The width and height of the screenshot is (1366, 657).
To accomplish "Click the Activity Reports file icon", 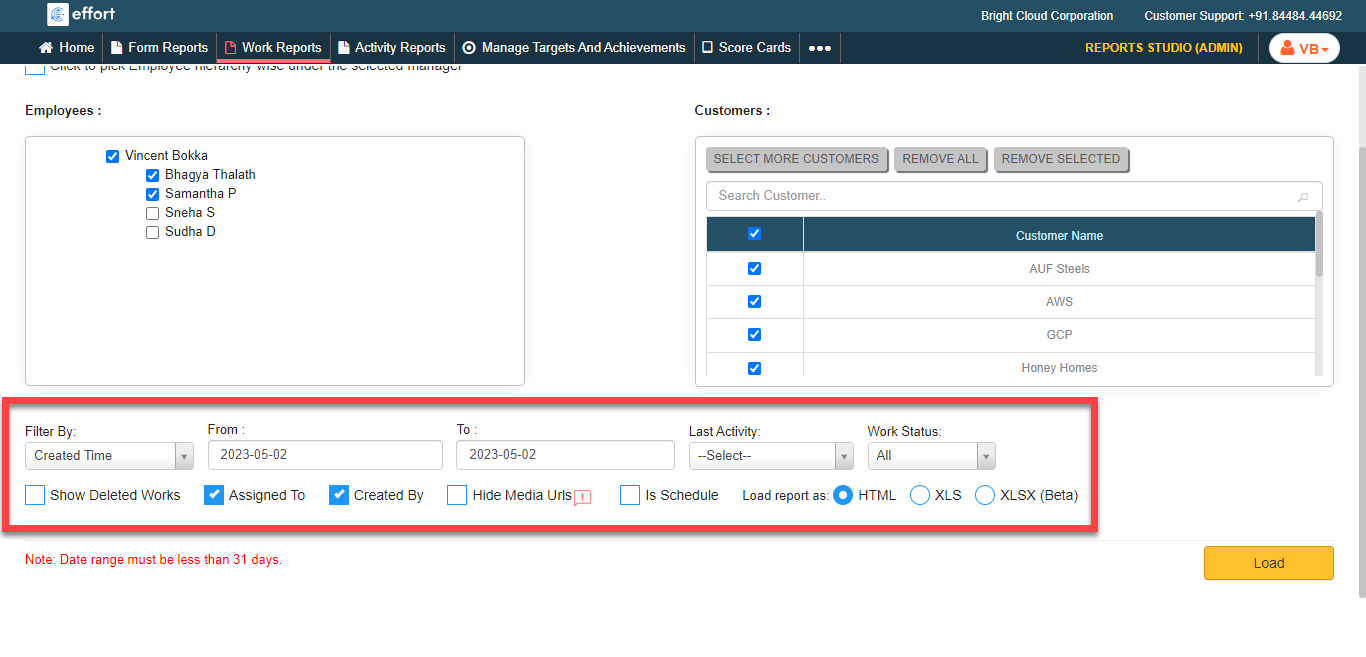I will coord(344,48).
